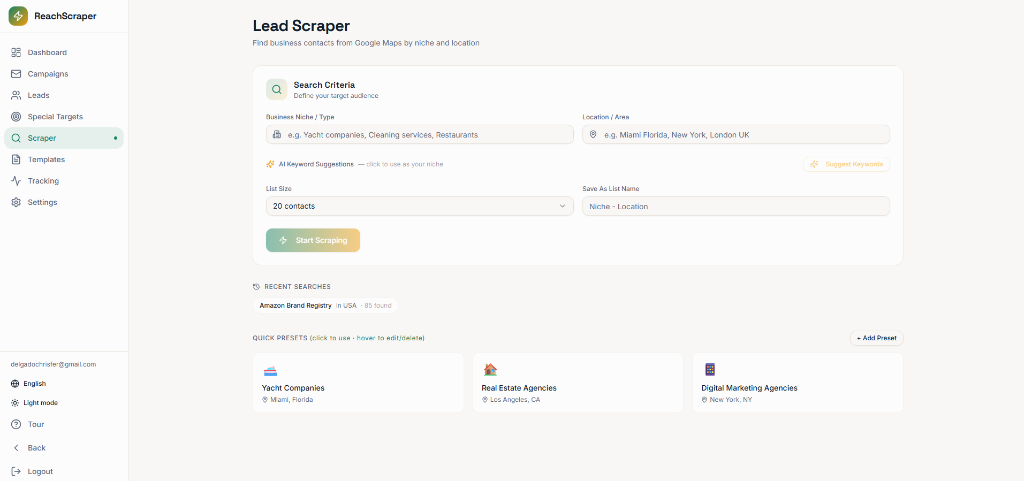Click the yacht emoji on Yacht Companies card
This screenshot has width=1024, height=481.
270,370
